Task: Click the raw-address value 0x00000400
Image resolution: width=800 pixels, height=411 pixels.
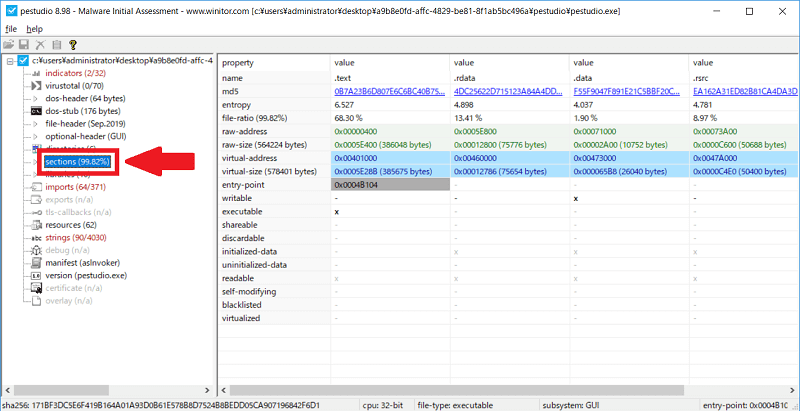Action: pos(356,131)
